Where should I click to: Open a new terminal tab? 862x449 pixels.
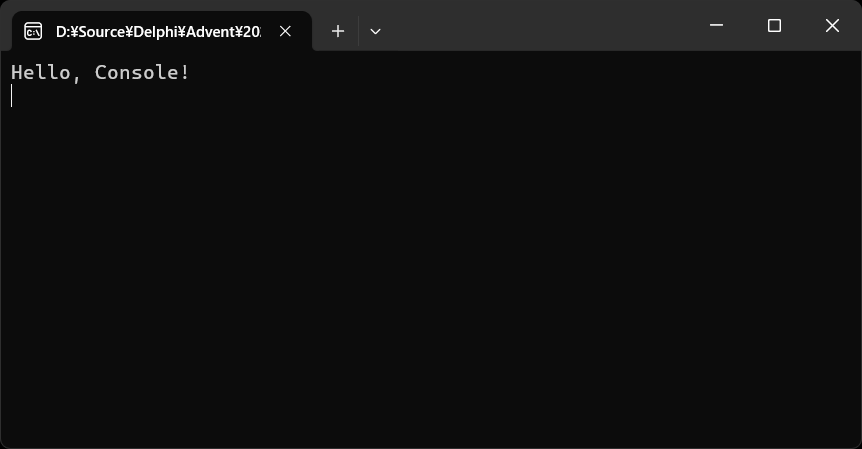(x=338, y=31)
